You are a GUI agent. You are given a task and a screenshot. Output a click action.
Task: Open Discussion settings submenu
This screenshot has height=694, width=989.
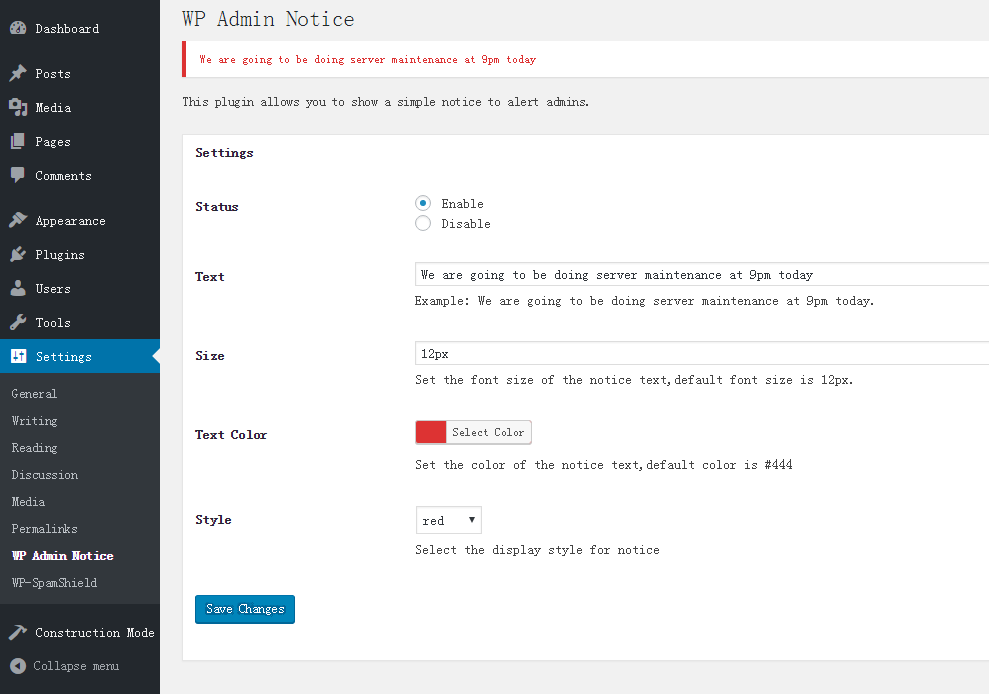point(45,475)
